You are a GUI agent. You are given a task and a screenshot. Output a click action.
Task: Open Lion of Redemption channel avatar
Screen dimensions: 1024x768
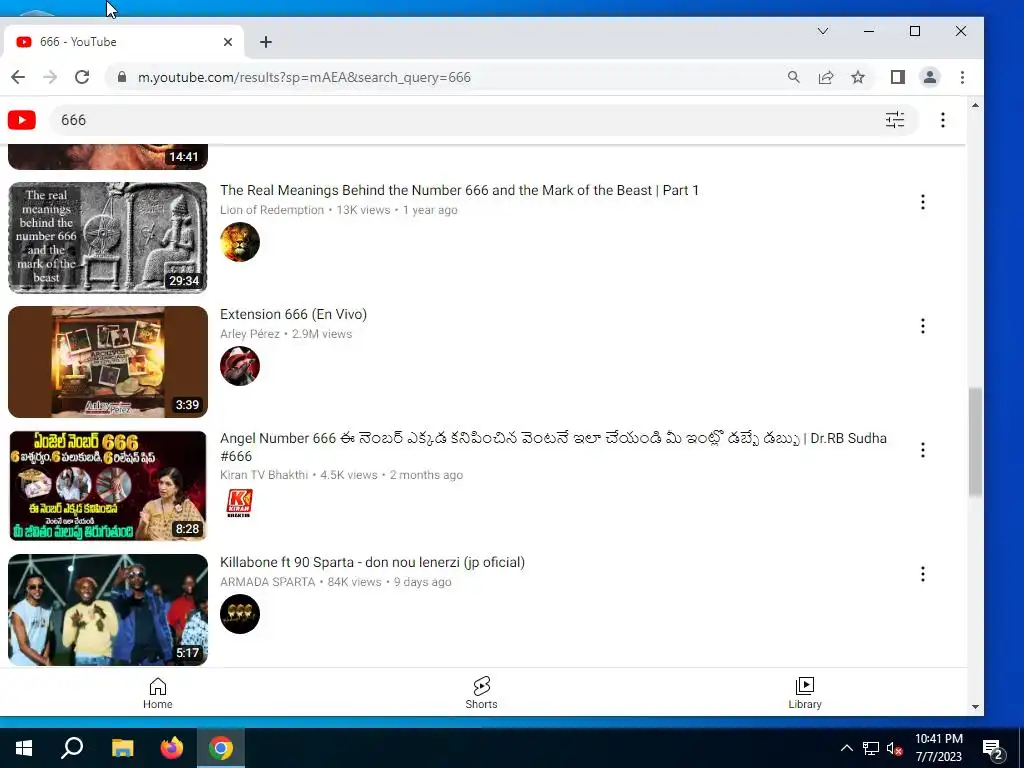tap(240, 242)
